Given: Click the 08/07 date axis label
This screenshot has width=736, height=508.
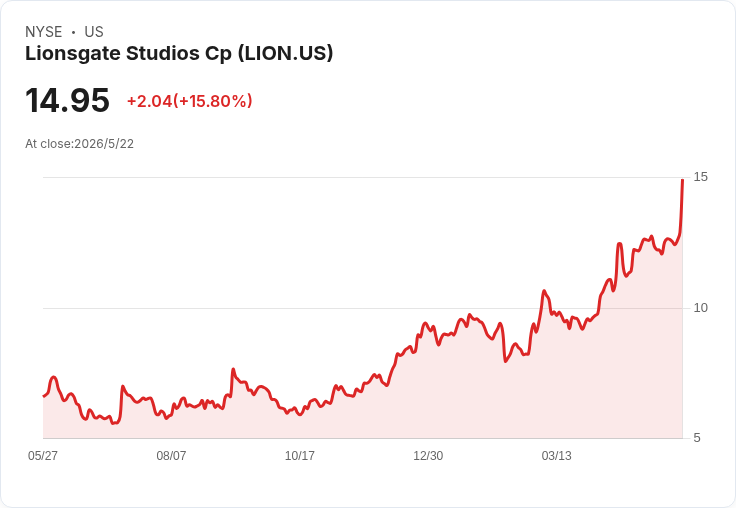Looking at the screenshot, I should [171, 455].
